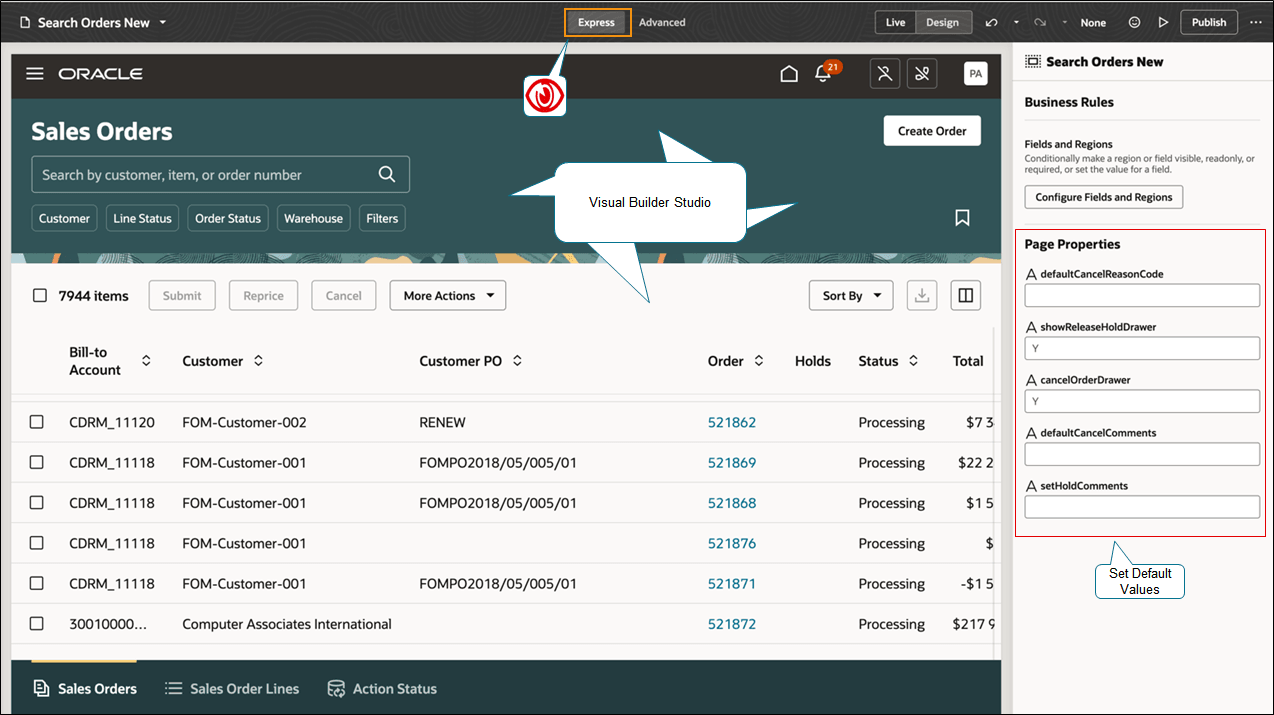Click the showReleaseHoldDrawer input field
Screen dimensions: 1274x715
coord(1142,348)
